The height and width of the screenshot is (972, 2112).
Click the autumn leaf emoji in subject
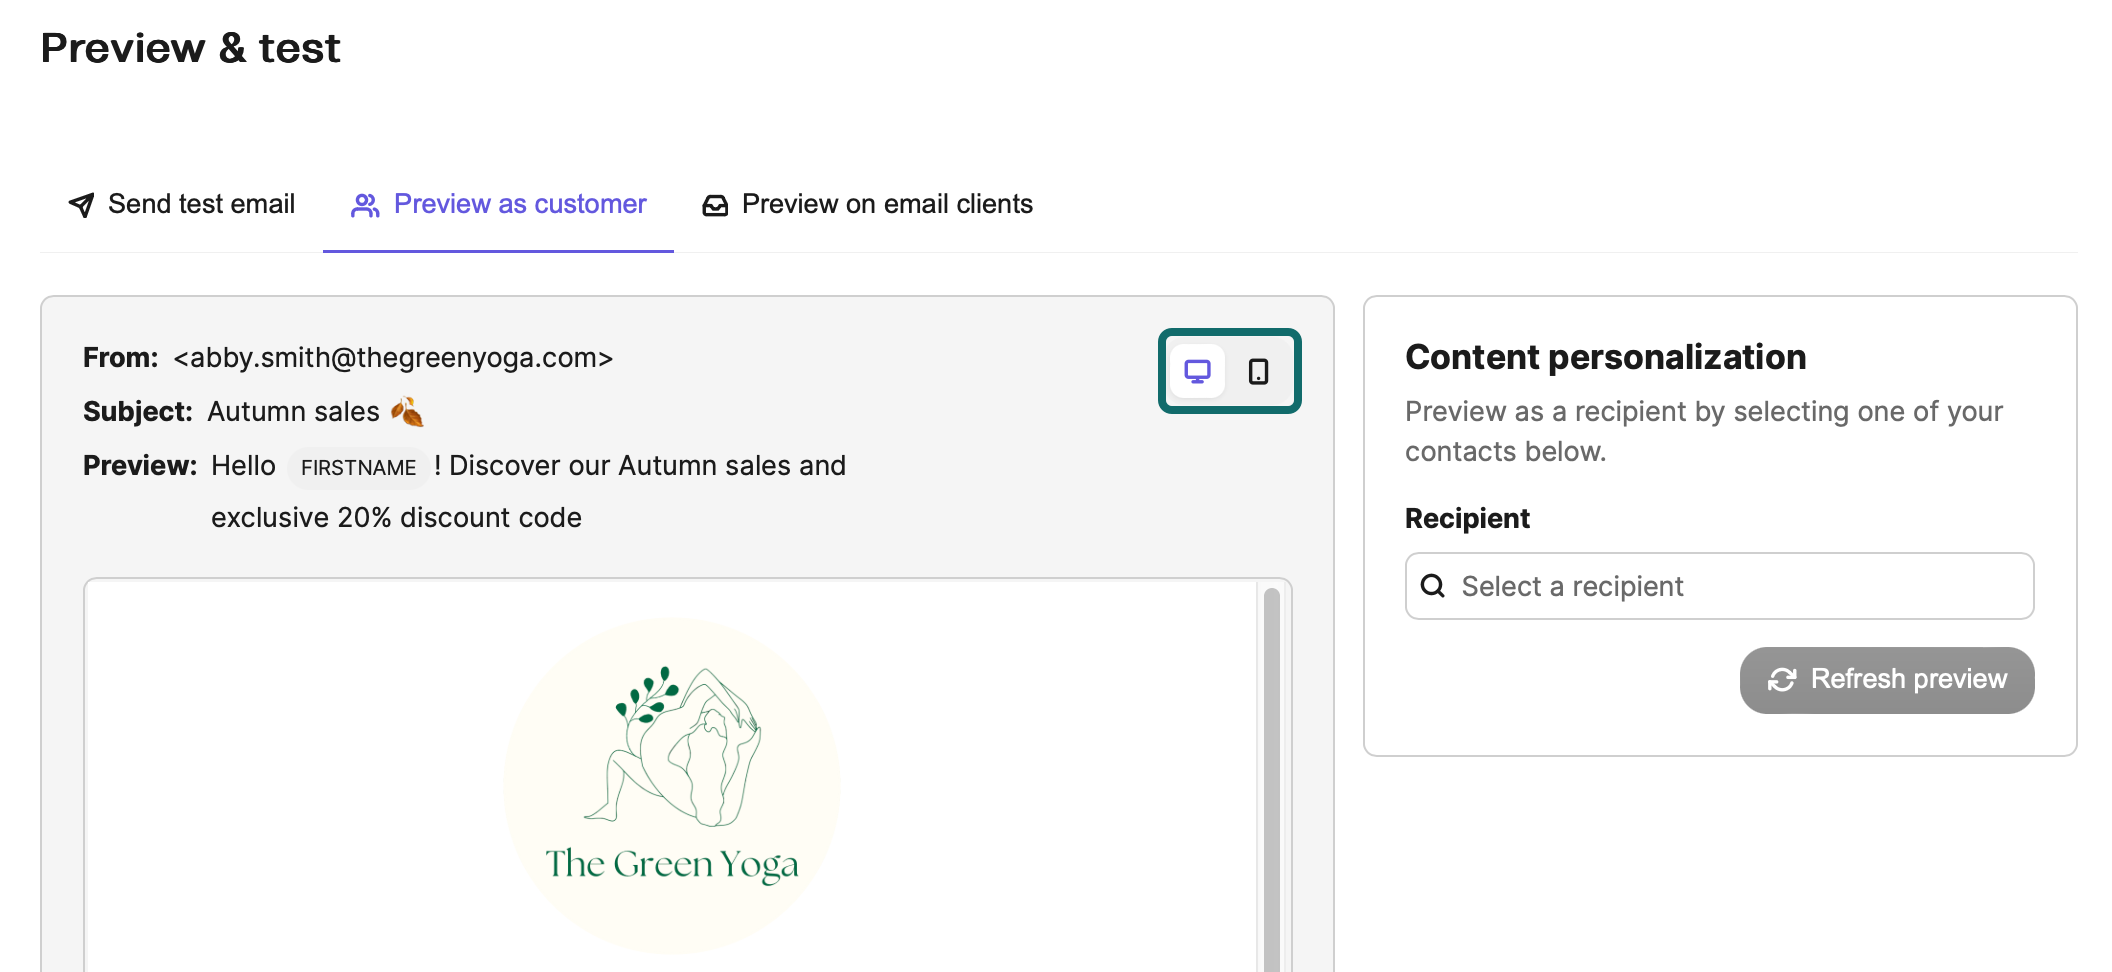coord(407,411)
